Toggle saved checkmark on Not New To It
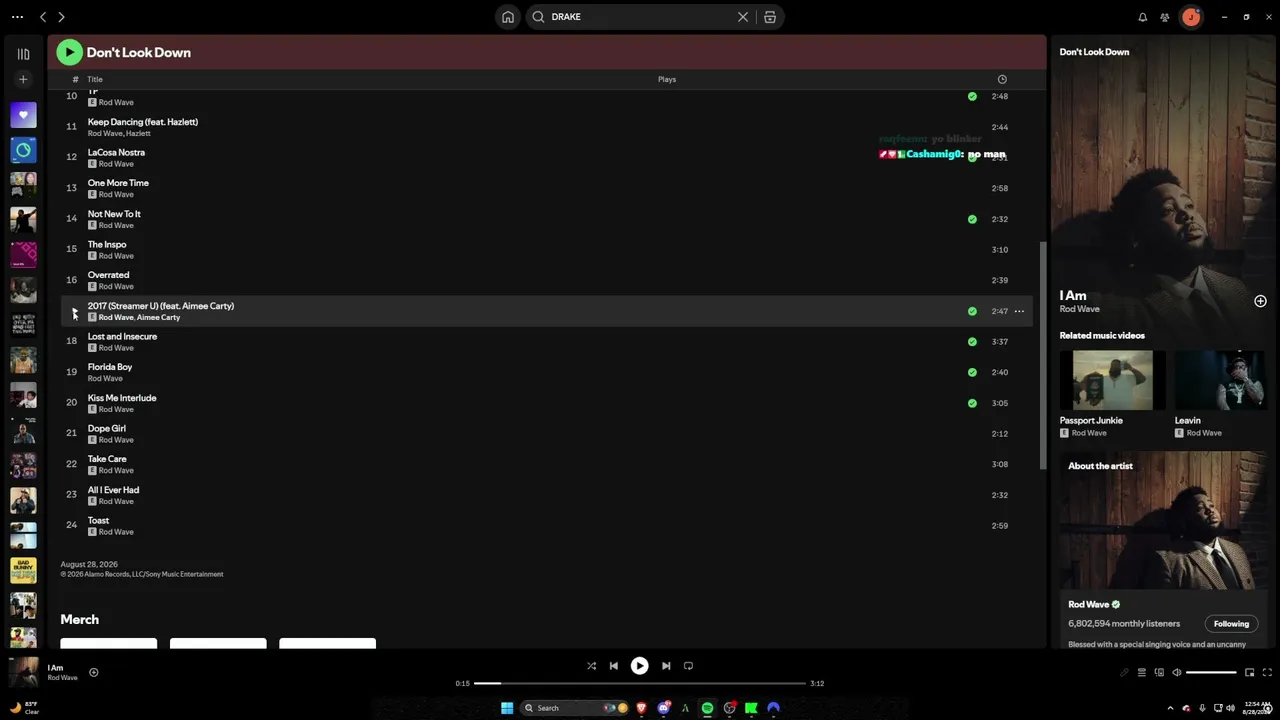The image size is (1280, 720). (972, 219)
